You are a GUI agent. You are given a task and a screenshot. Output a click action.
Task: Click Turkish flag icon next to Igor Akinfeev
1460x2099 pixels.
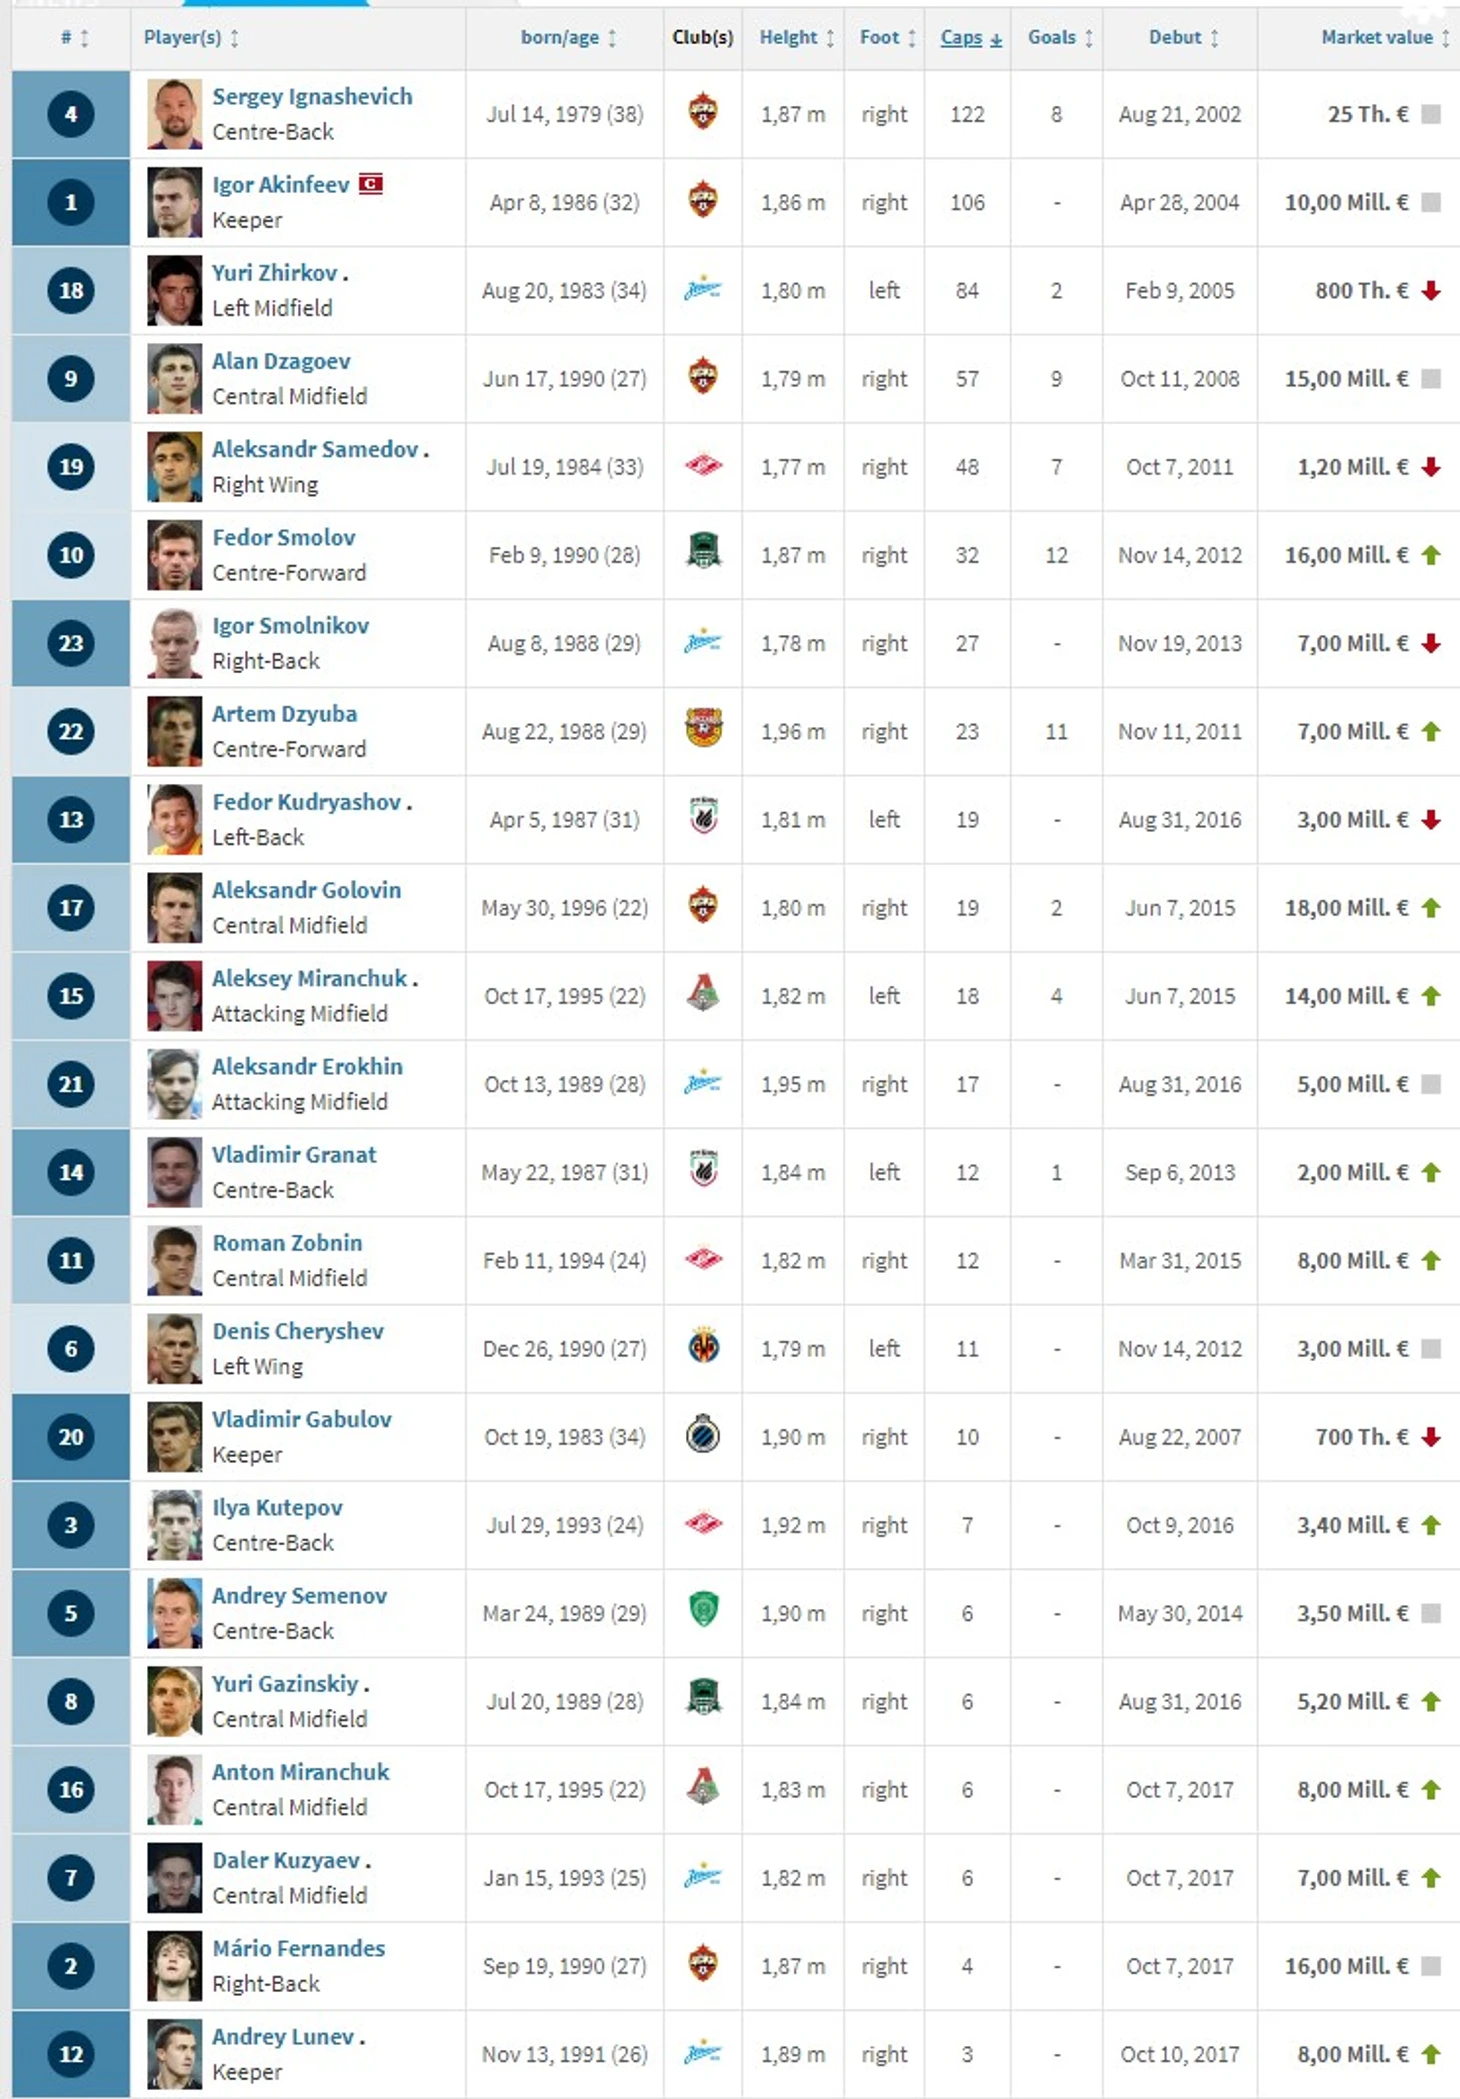[370, 184]
